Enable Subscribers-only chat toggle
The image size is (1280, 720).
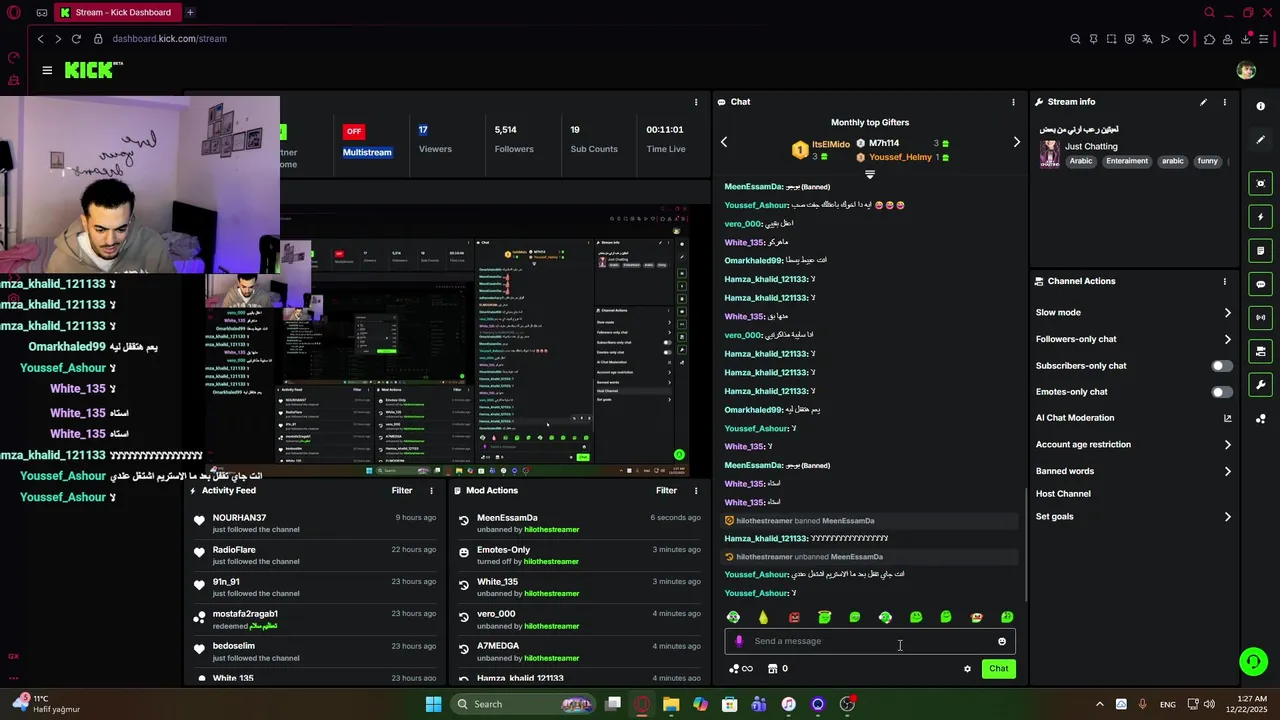pos(1222,366)
